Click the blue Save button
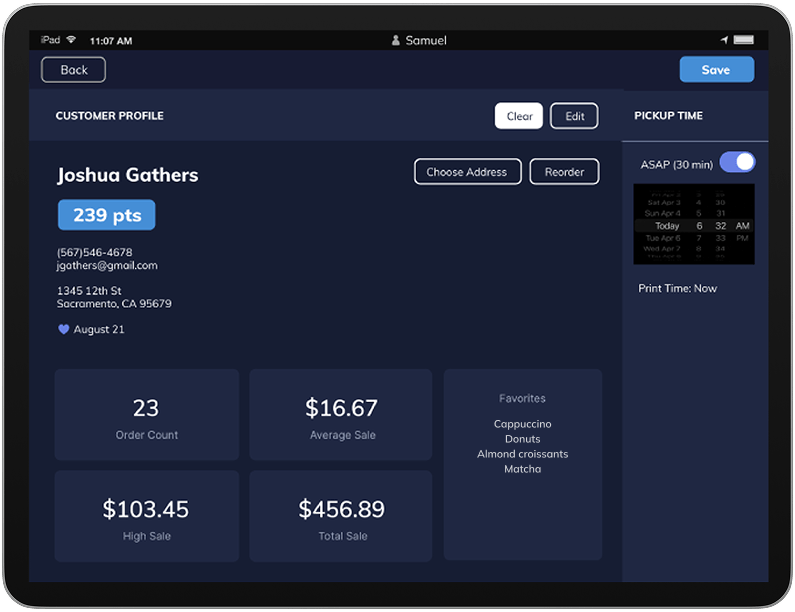 click(x=716, y=69)
